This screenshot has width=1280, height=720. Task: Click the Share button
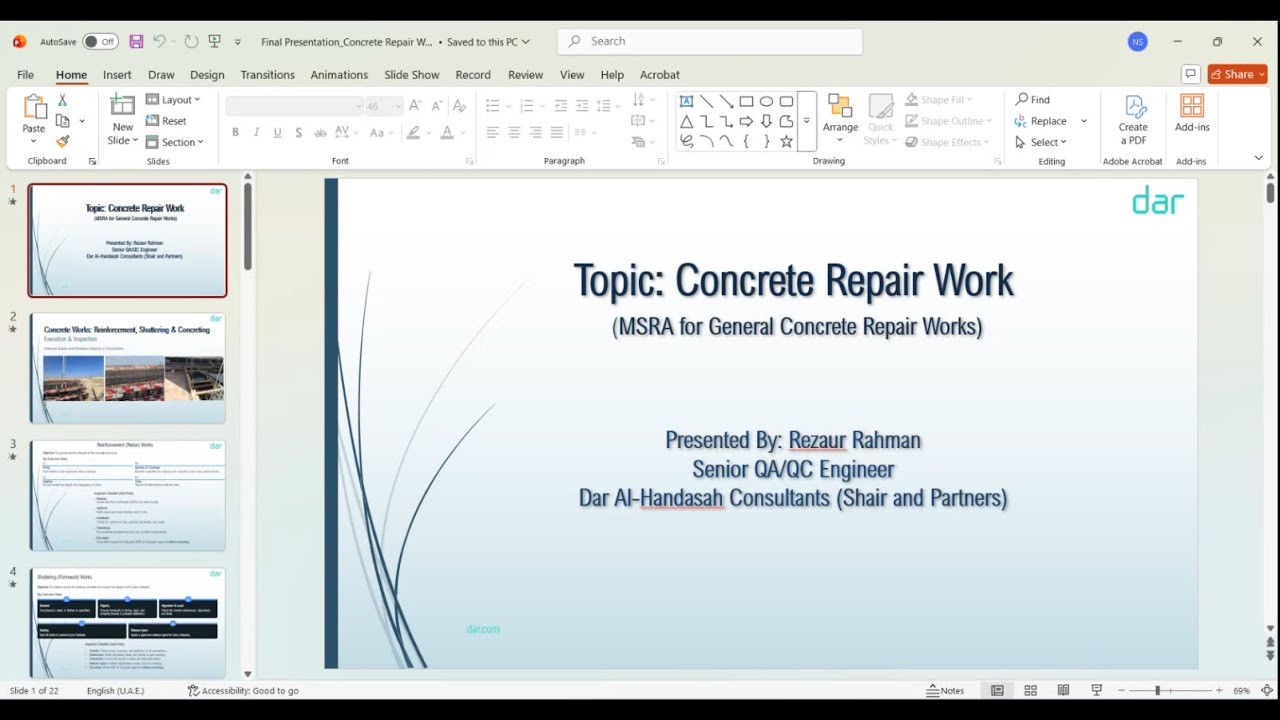[x=1237, y=74]
